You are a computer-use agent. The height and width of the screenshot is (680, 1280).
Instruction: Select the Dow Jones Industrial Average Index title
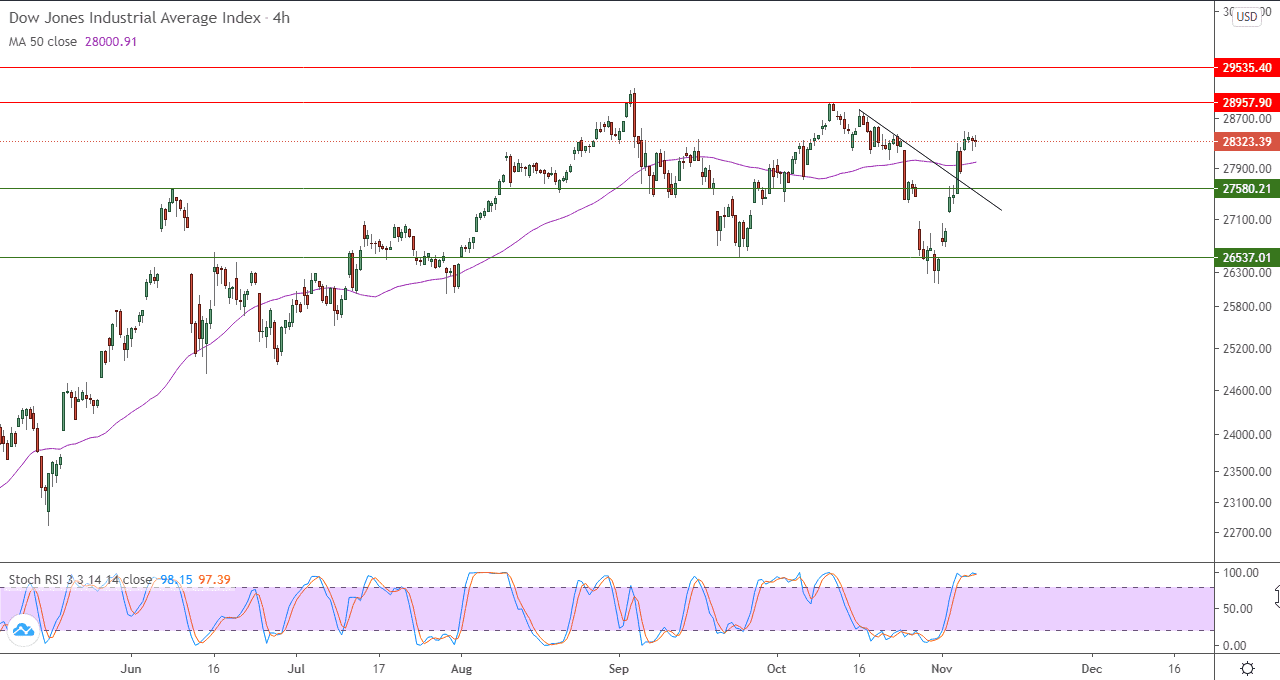point(135,18)
